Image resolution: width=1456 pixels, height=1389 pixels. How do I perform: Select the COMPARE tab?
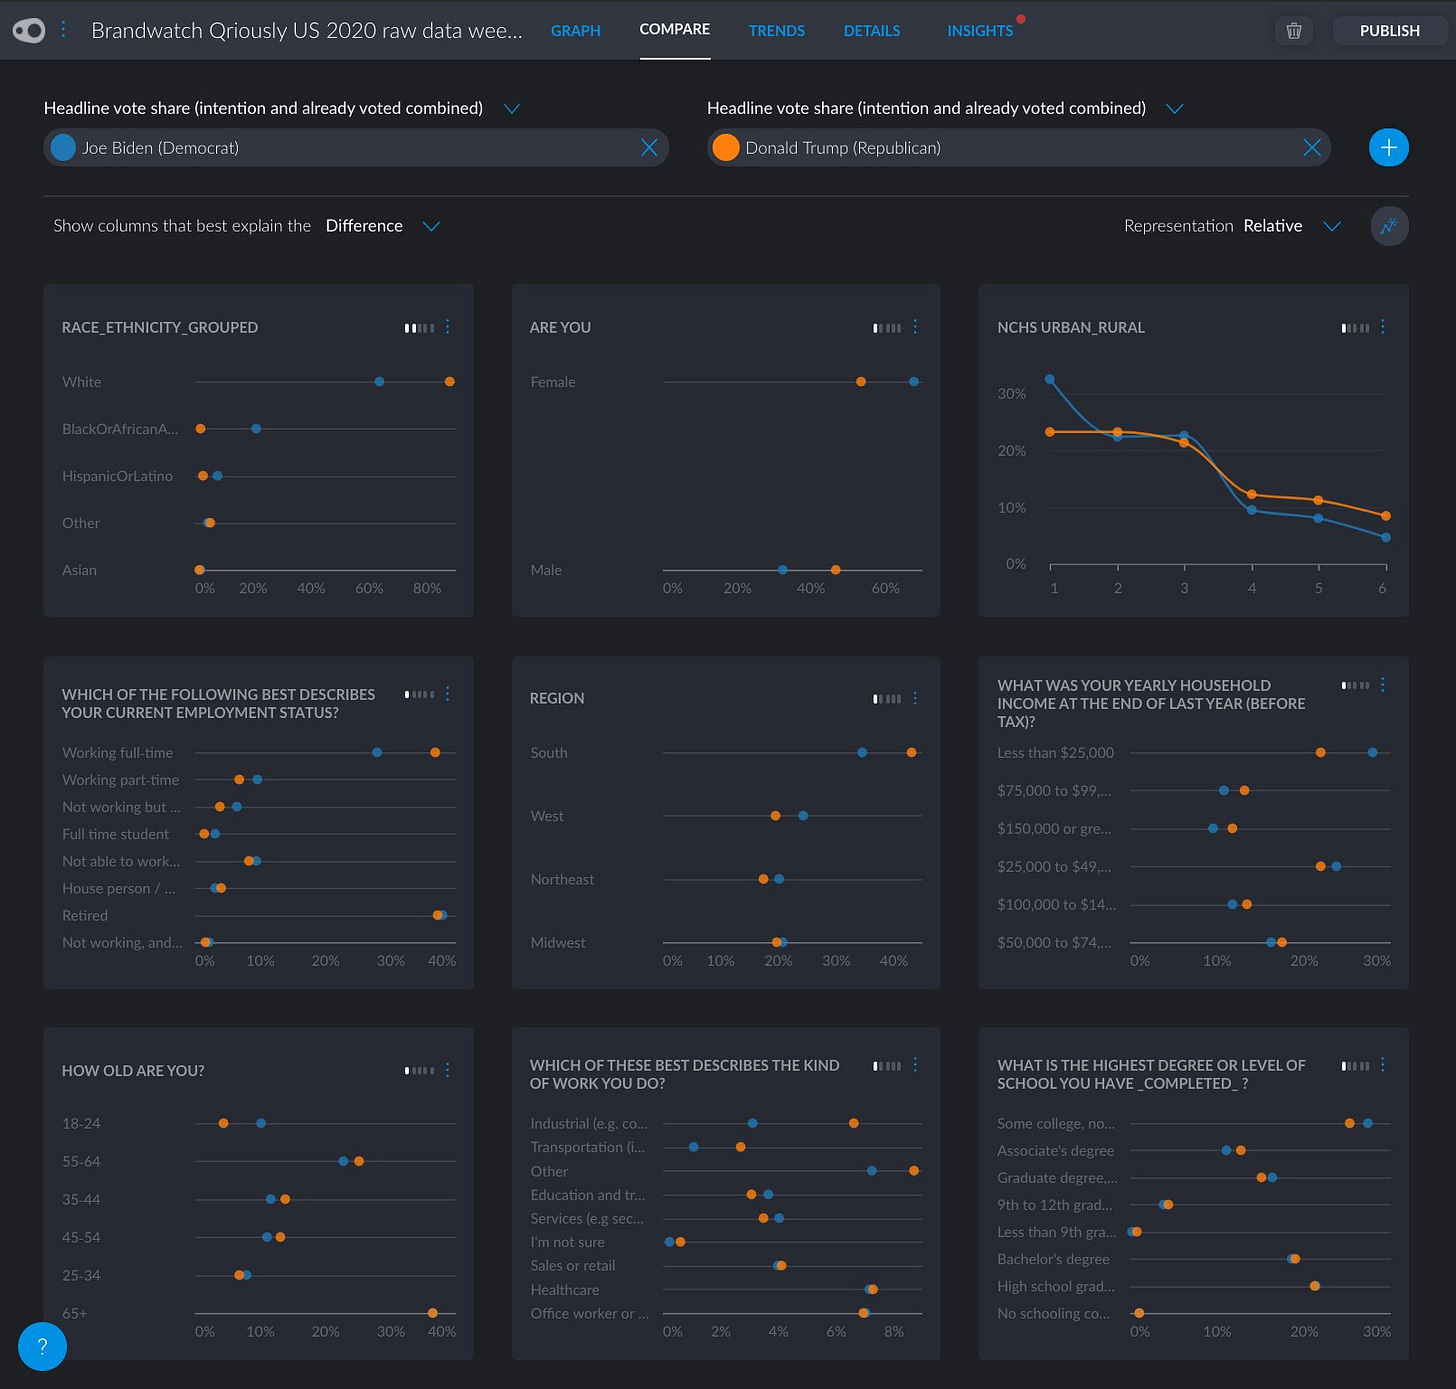click(675, 30)
